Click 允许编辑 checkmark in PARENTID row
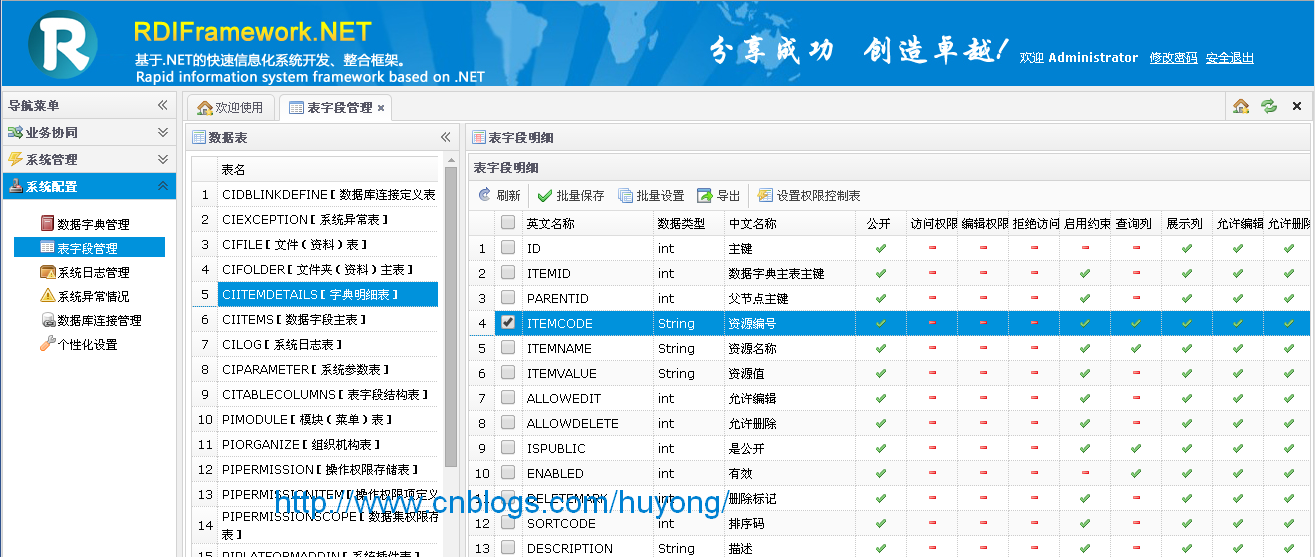1315x557 pixels. click(1238, 298)
